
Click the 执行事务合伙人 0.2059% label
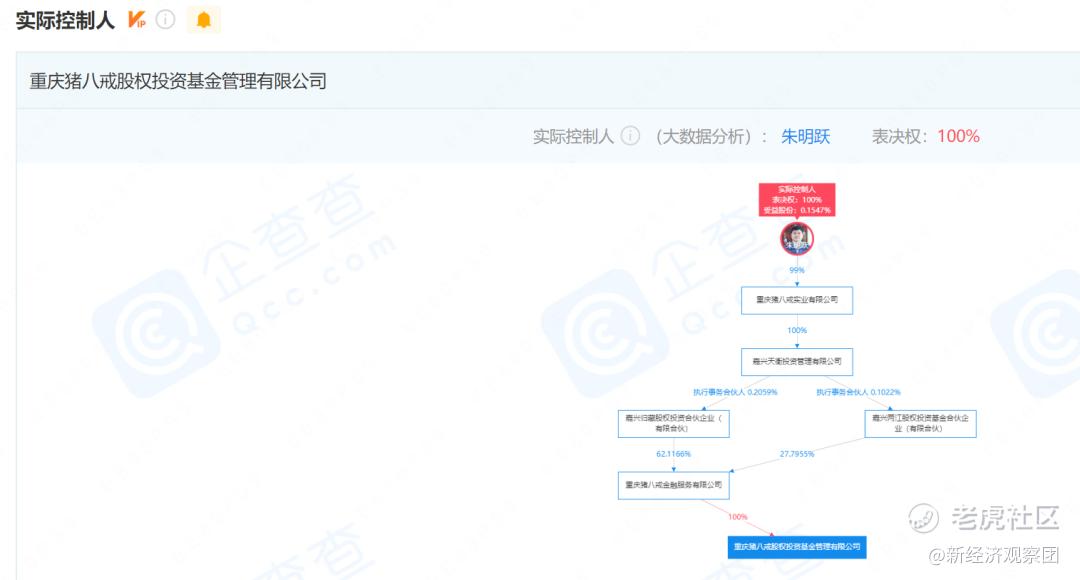tap(735, 392)
